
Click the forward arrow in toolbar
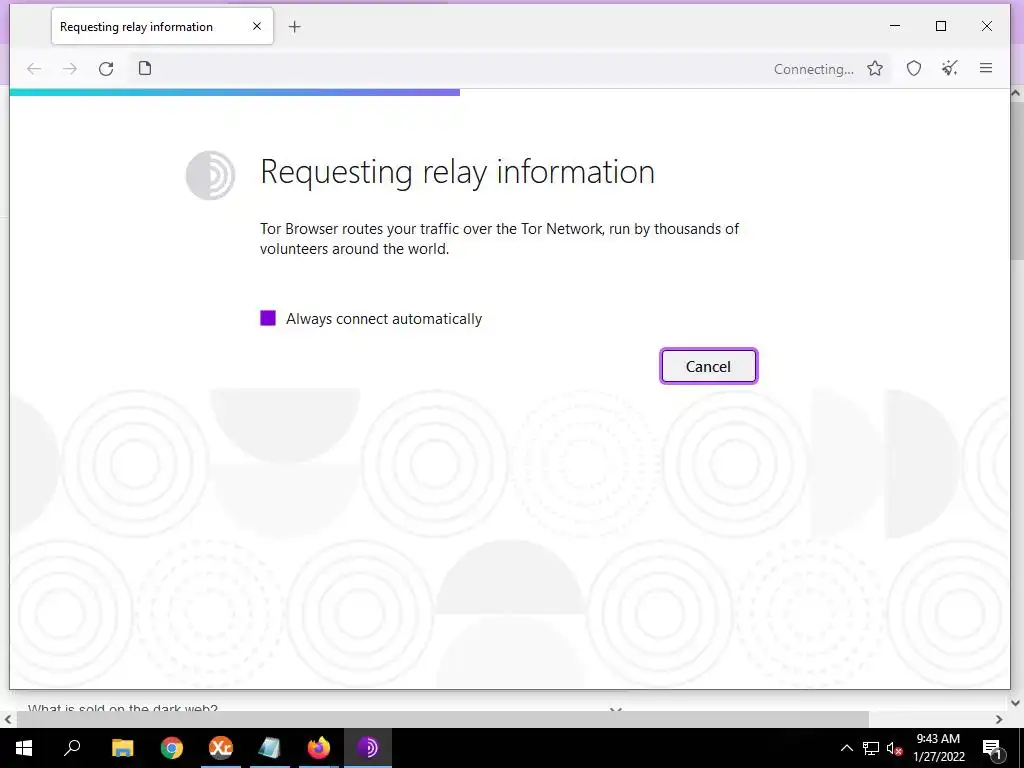(70, 69)
